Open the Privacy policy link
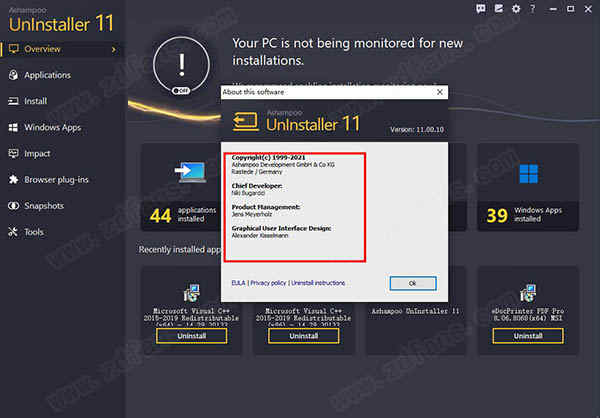 [x=268, y=283]
